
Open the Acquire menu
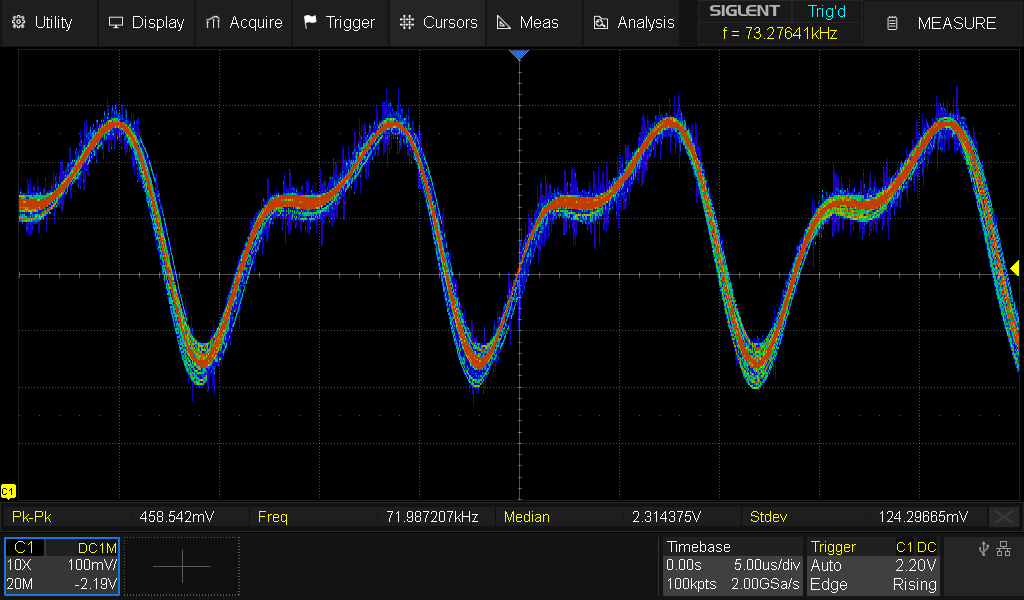pyautogui.click(x=243, y=22)
